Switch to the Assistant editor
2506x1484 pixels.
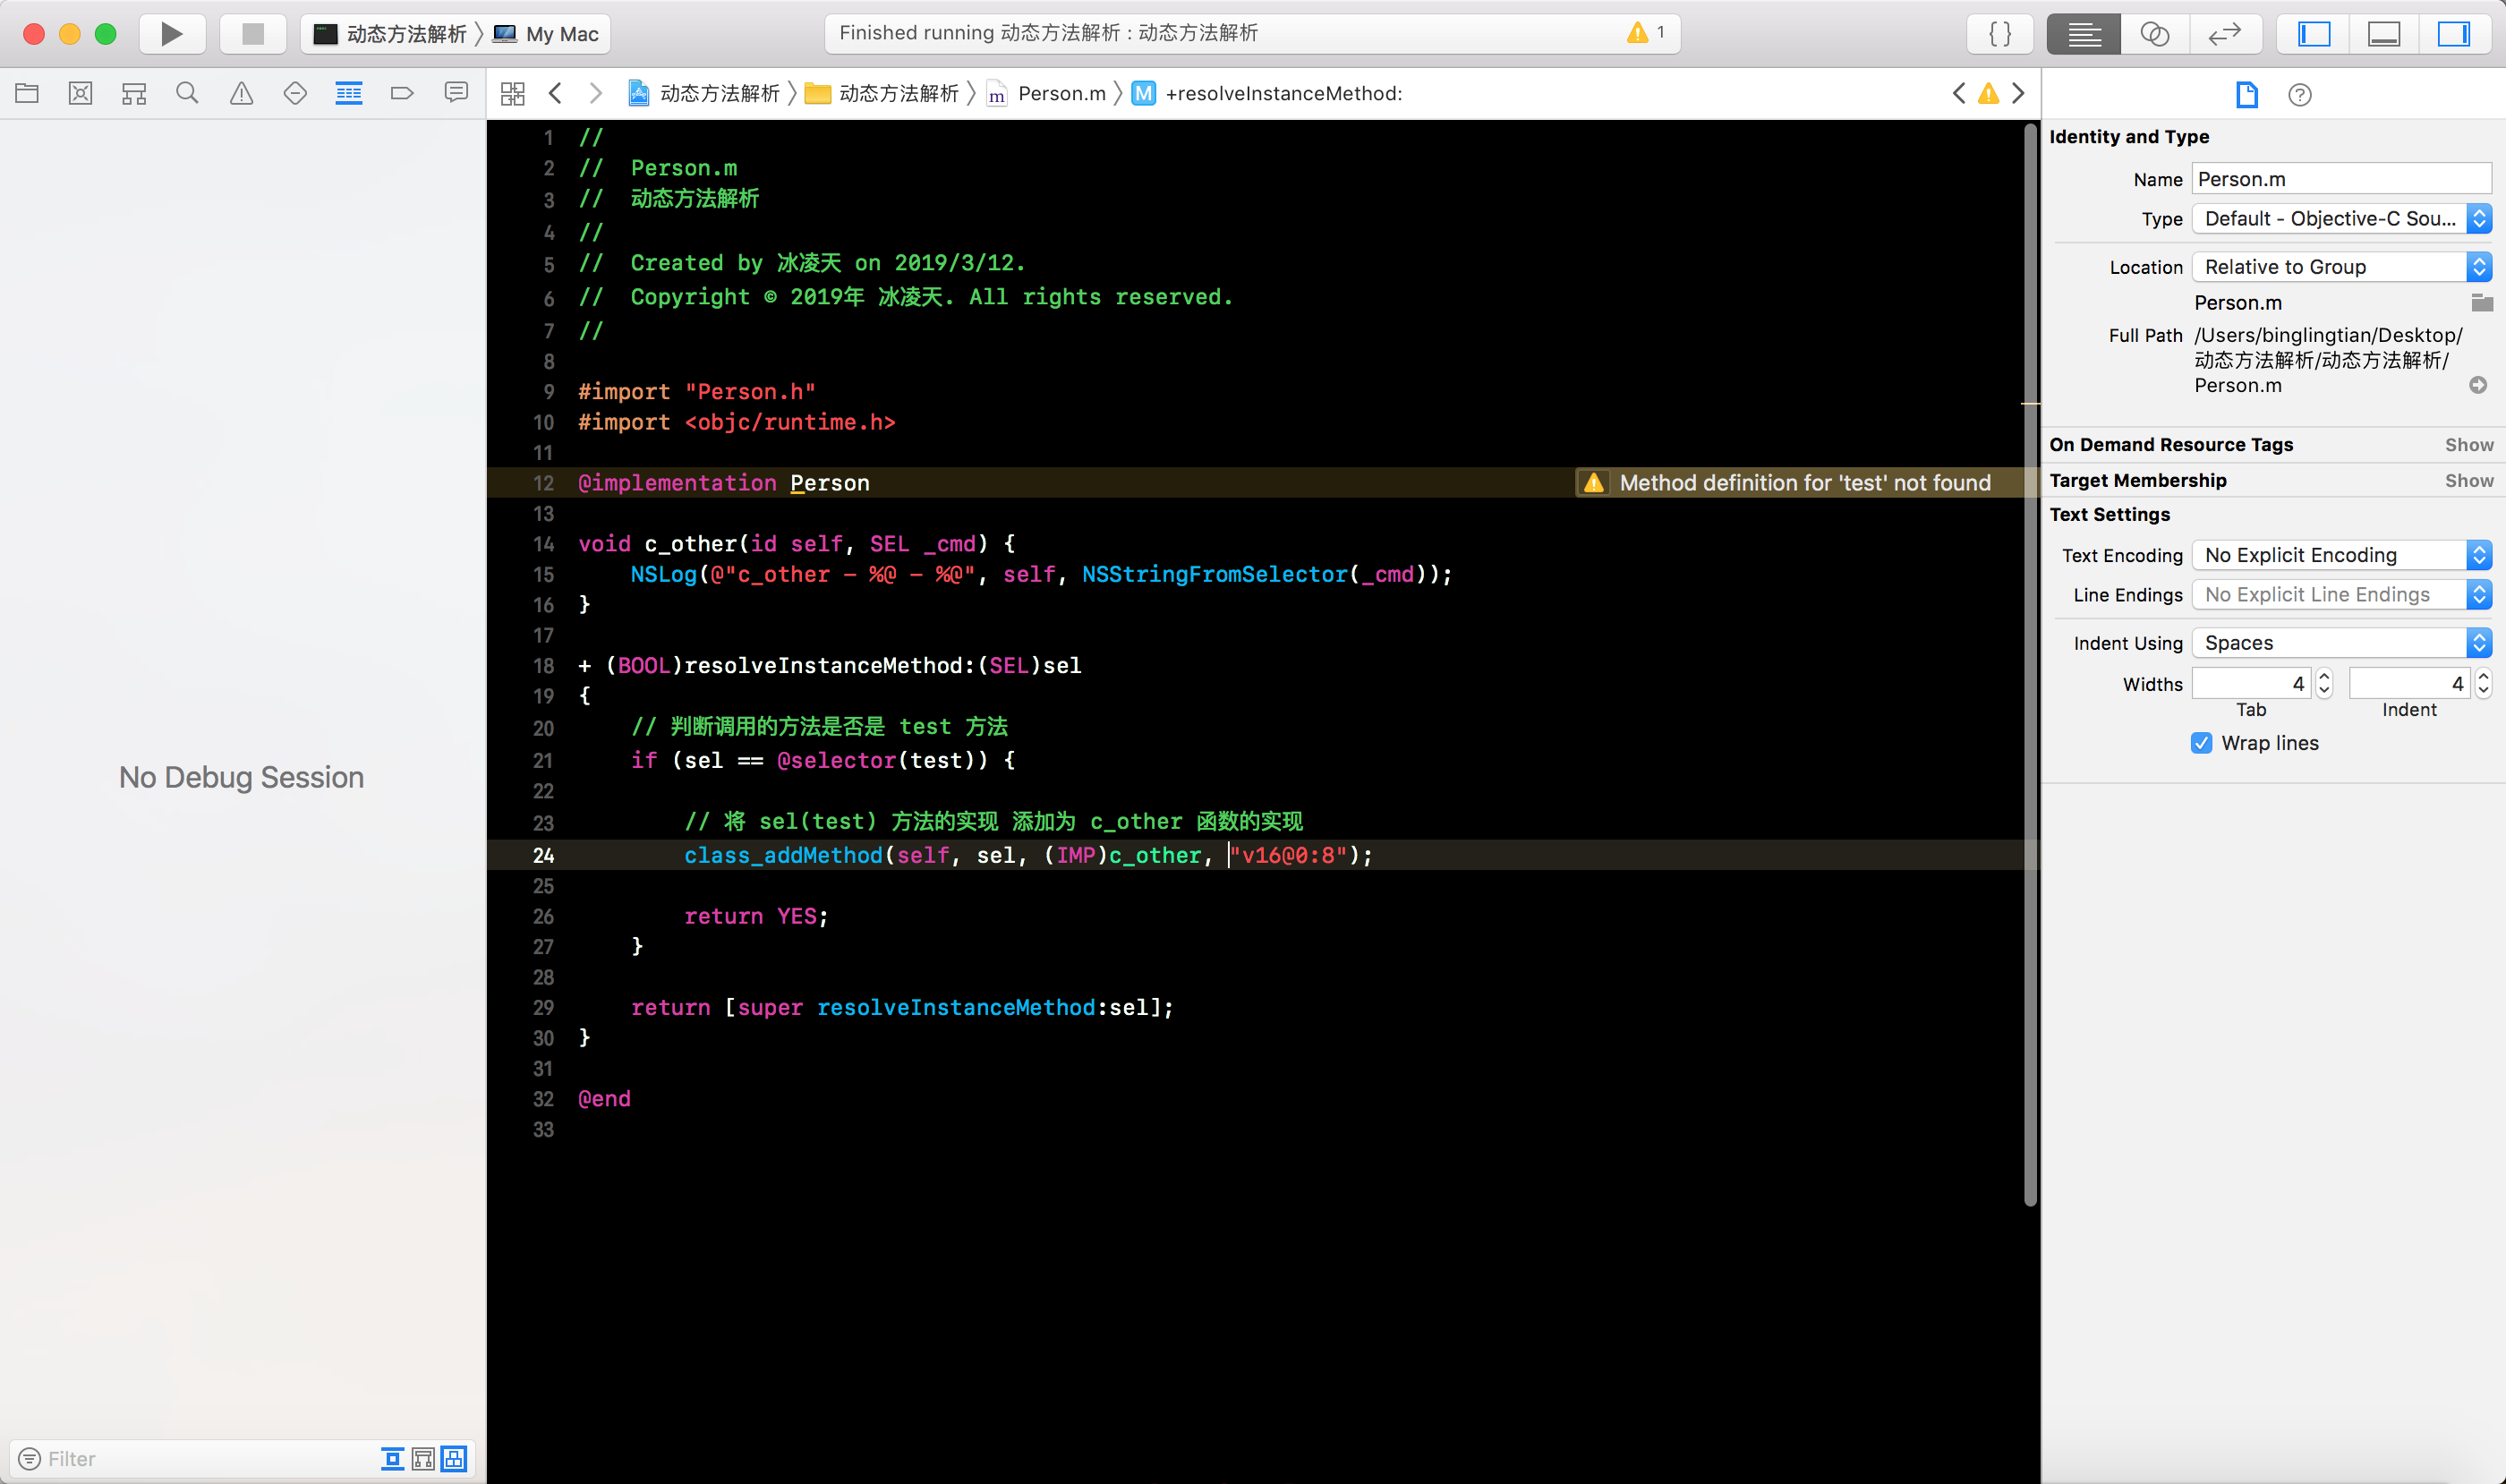pos(2153,34)
